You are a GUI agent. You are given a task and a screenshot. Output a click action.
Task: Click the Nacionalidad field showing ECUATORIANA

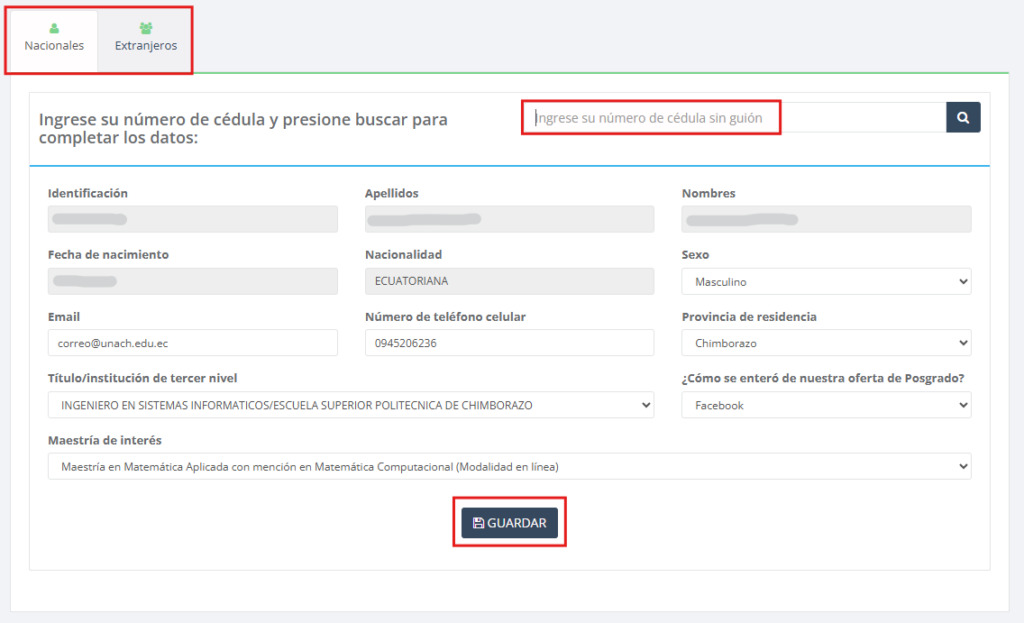(509, 281)
